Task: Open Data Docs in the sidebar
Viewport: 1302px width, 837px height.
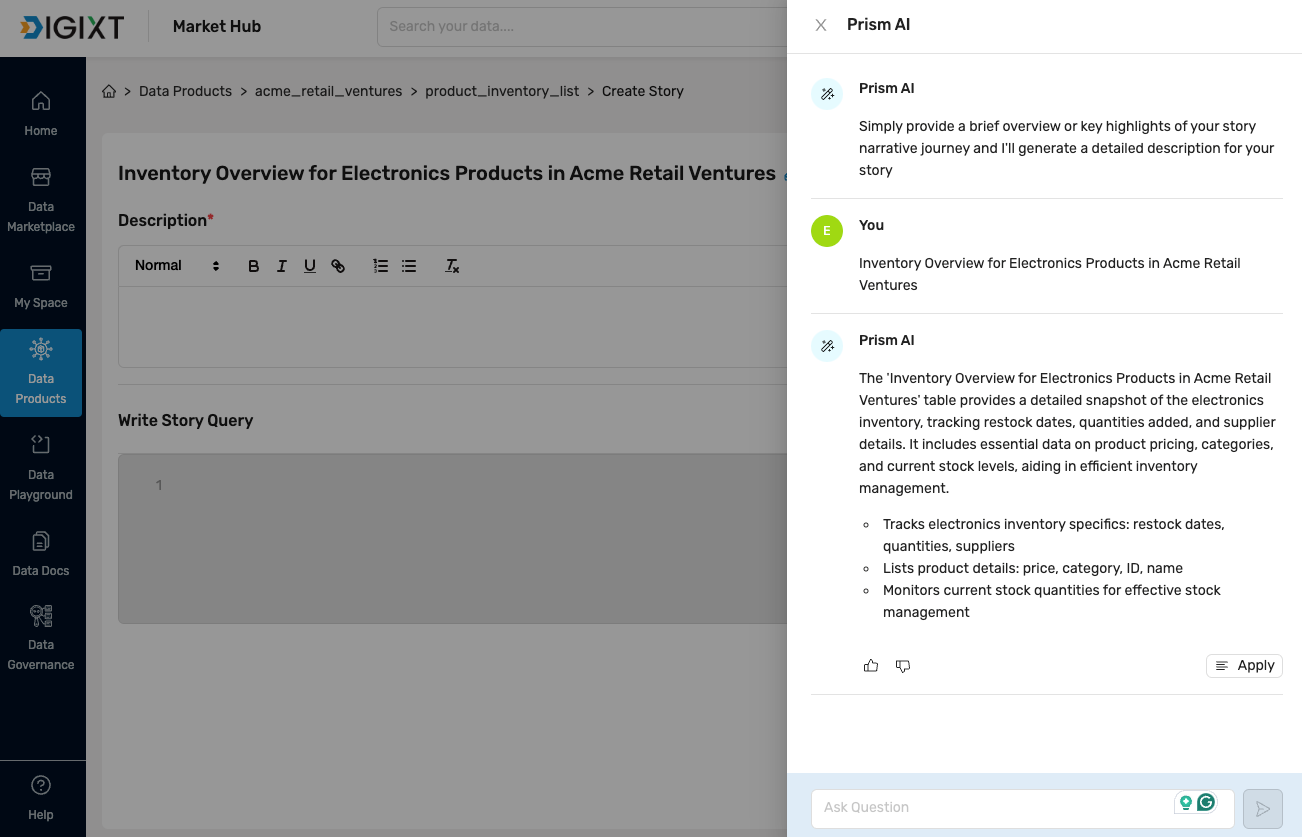Action: 41,554
